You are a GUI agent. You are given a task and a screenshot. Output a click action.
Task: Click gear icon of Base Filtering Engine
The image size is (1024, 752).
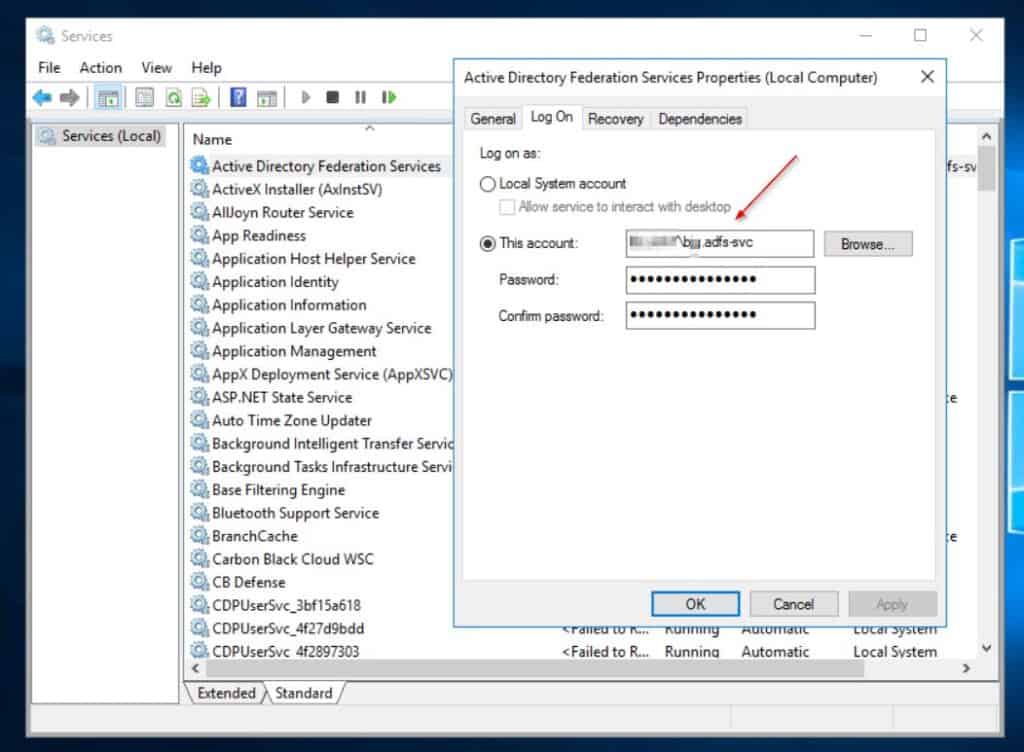(199, 490)
